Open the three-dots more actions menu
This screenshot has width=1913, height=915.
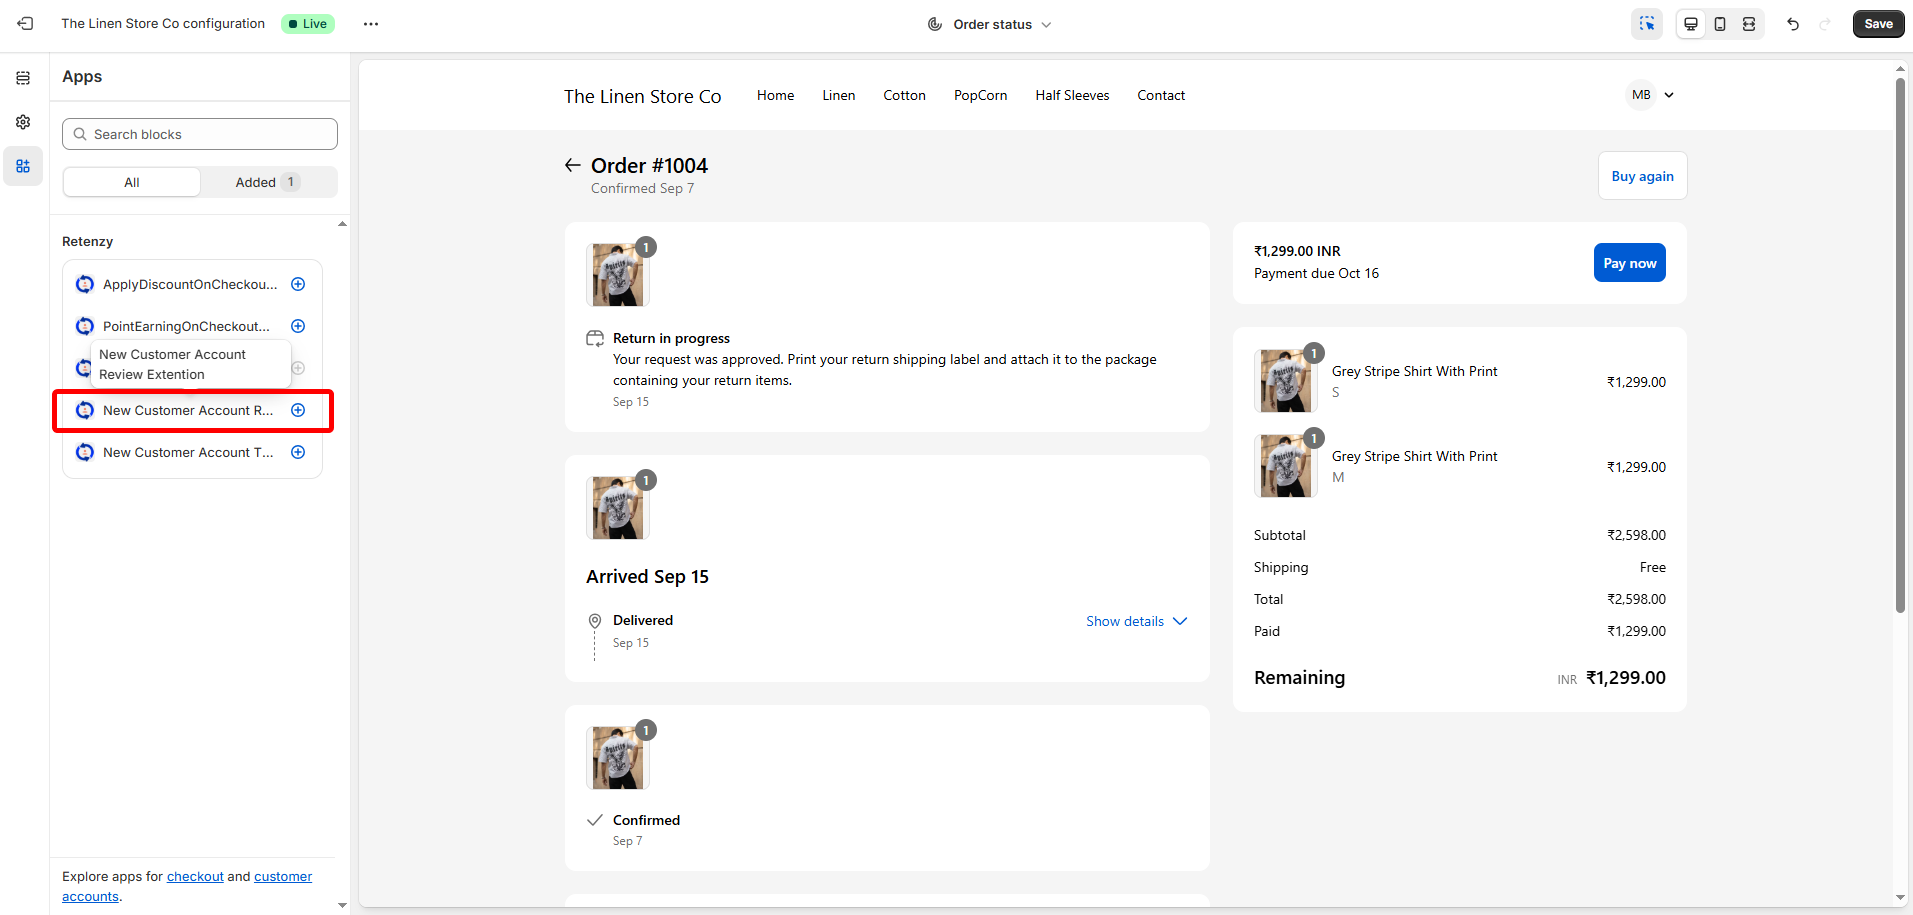pyautogui.click(x=371, y=24)
